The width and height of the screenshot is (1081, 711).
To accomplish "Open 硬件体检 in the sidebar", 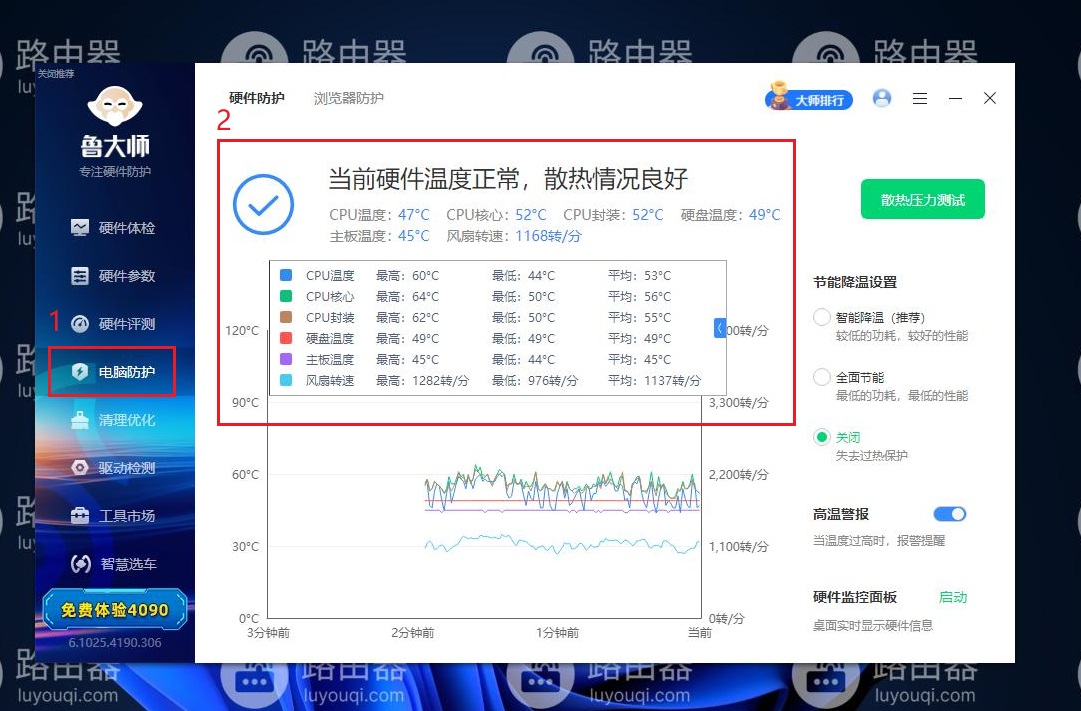I will [113, 228].
